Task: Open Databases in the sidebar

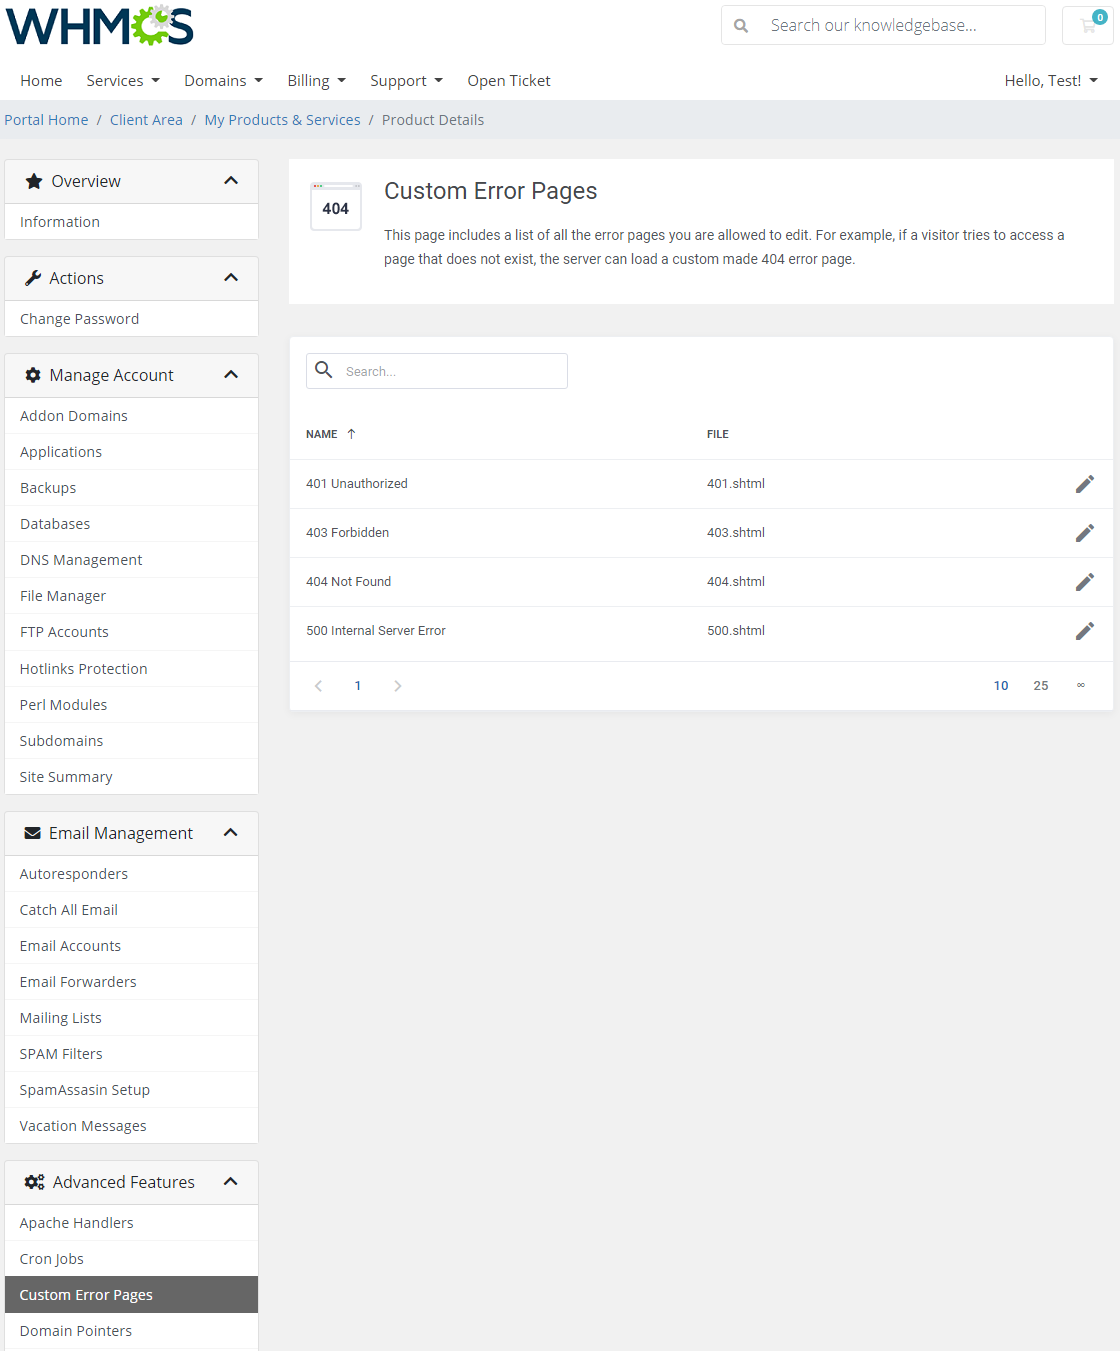Action: click(131, 524)
